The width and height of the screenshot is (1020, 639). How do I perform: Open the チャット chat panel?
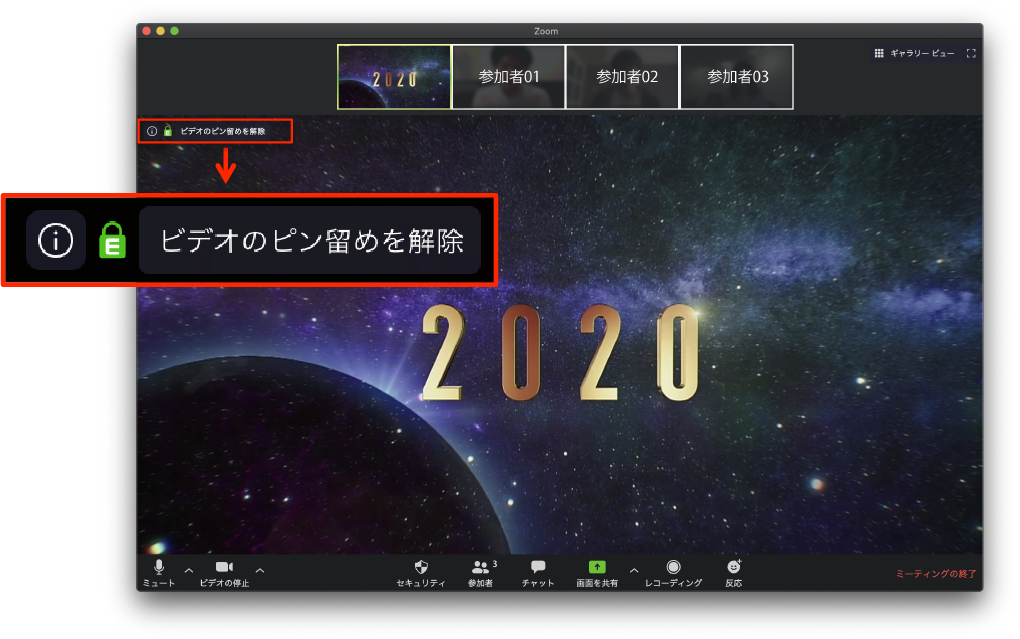pos(538,573)
